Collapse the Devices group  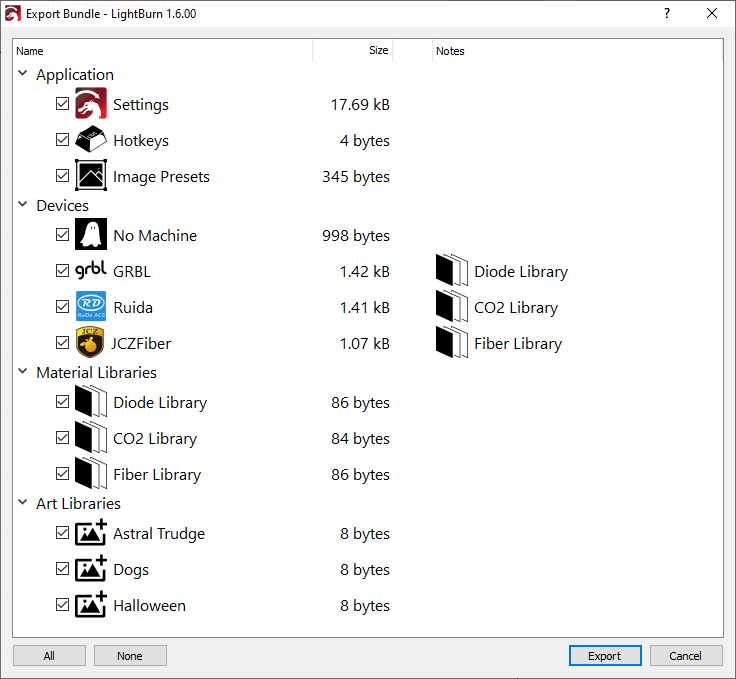tap(23, 204)
